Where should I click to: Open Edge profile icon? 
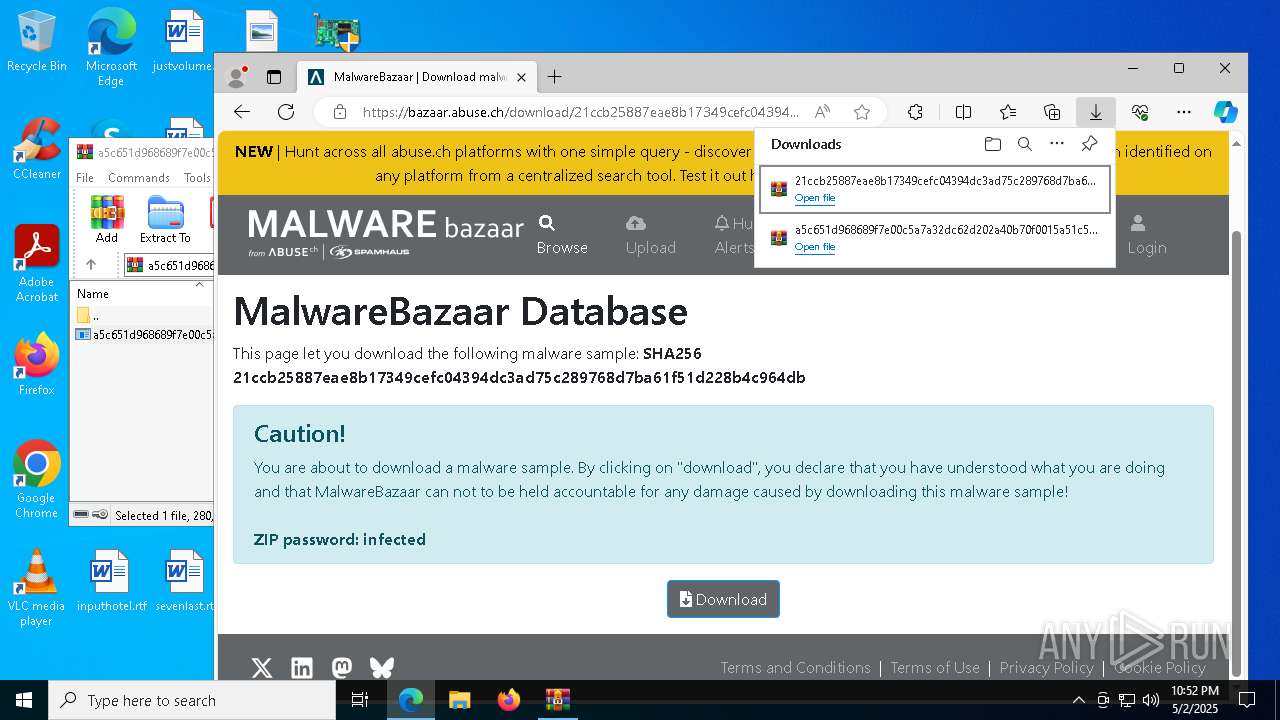coord(237,77)
